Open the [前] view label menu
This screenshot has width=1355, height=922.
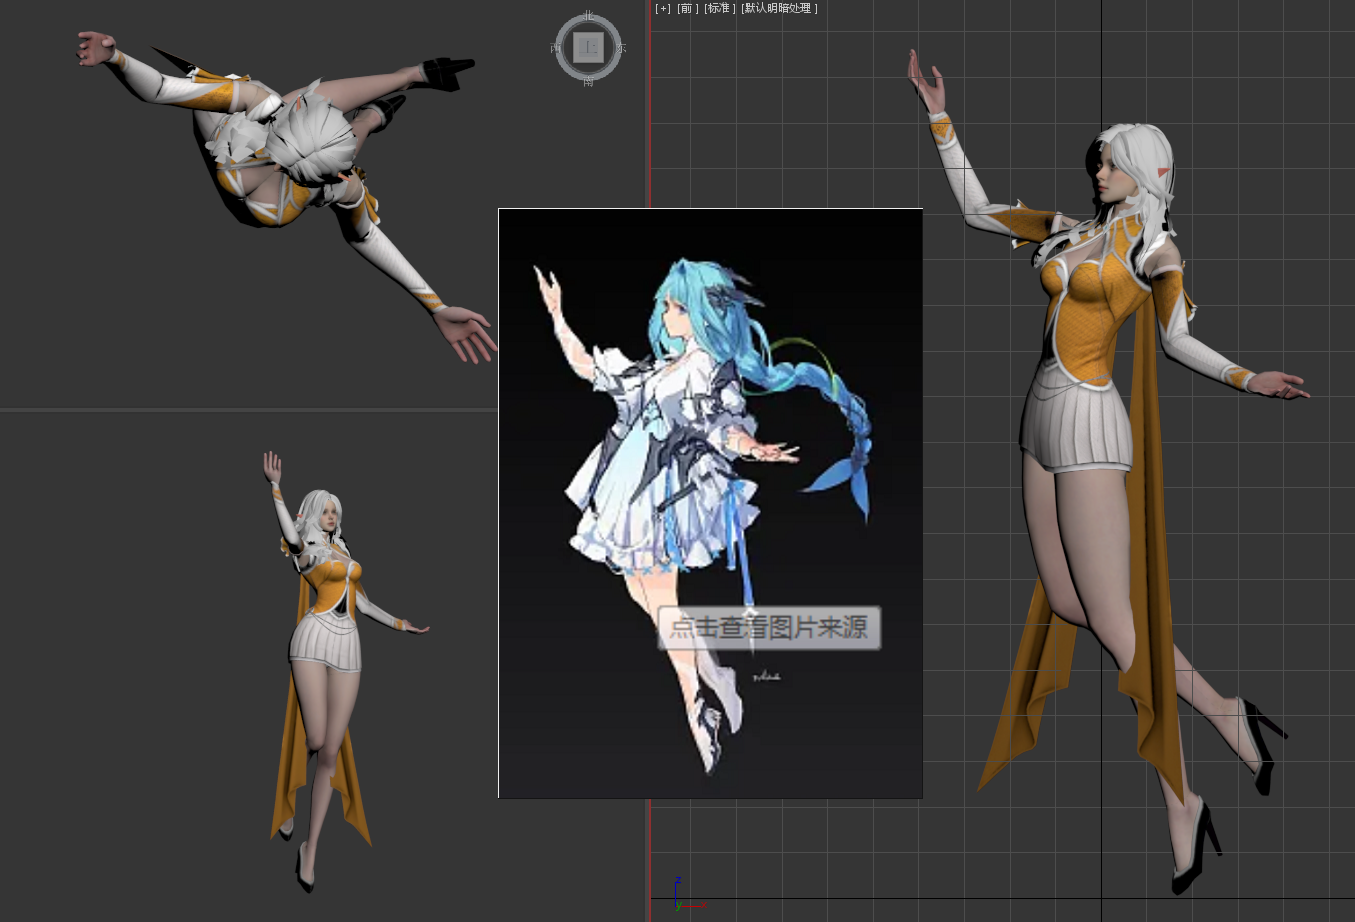coord(688,8)
